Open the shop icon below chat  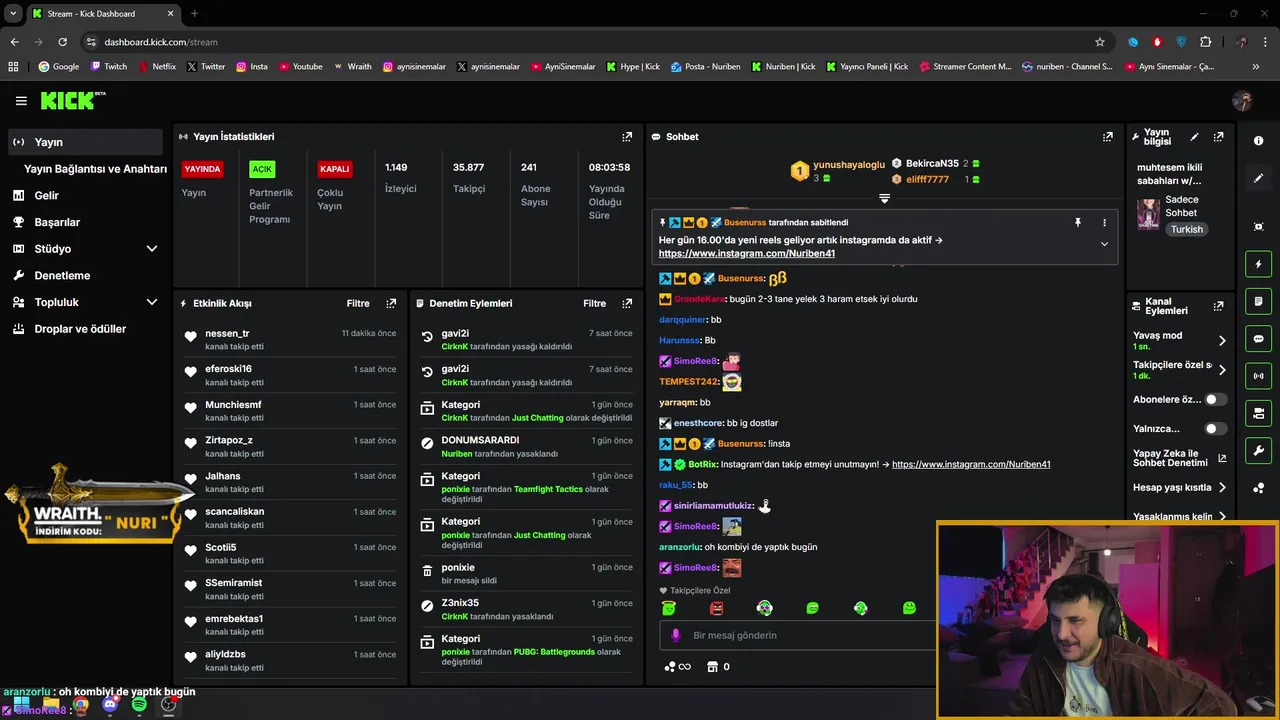pos(712,667)
